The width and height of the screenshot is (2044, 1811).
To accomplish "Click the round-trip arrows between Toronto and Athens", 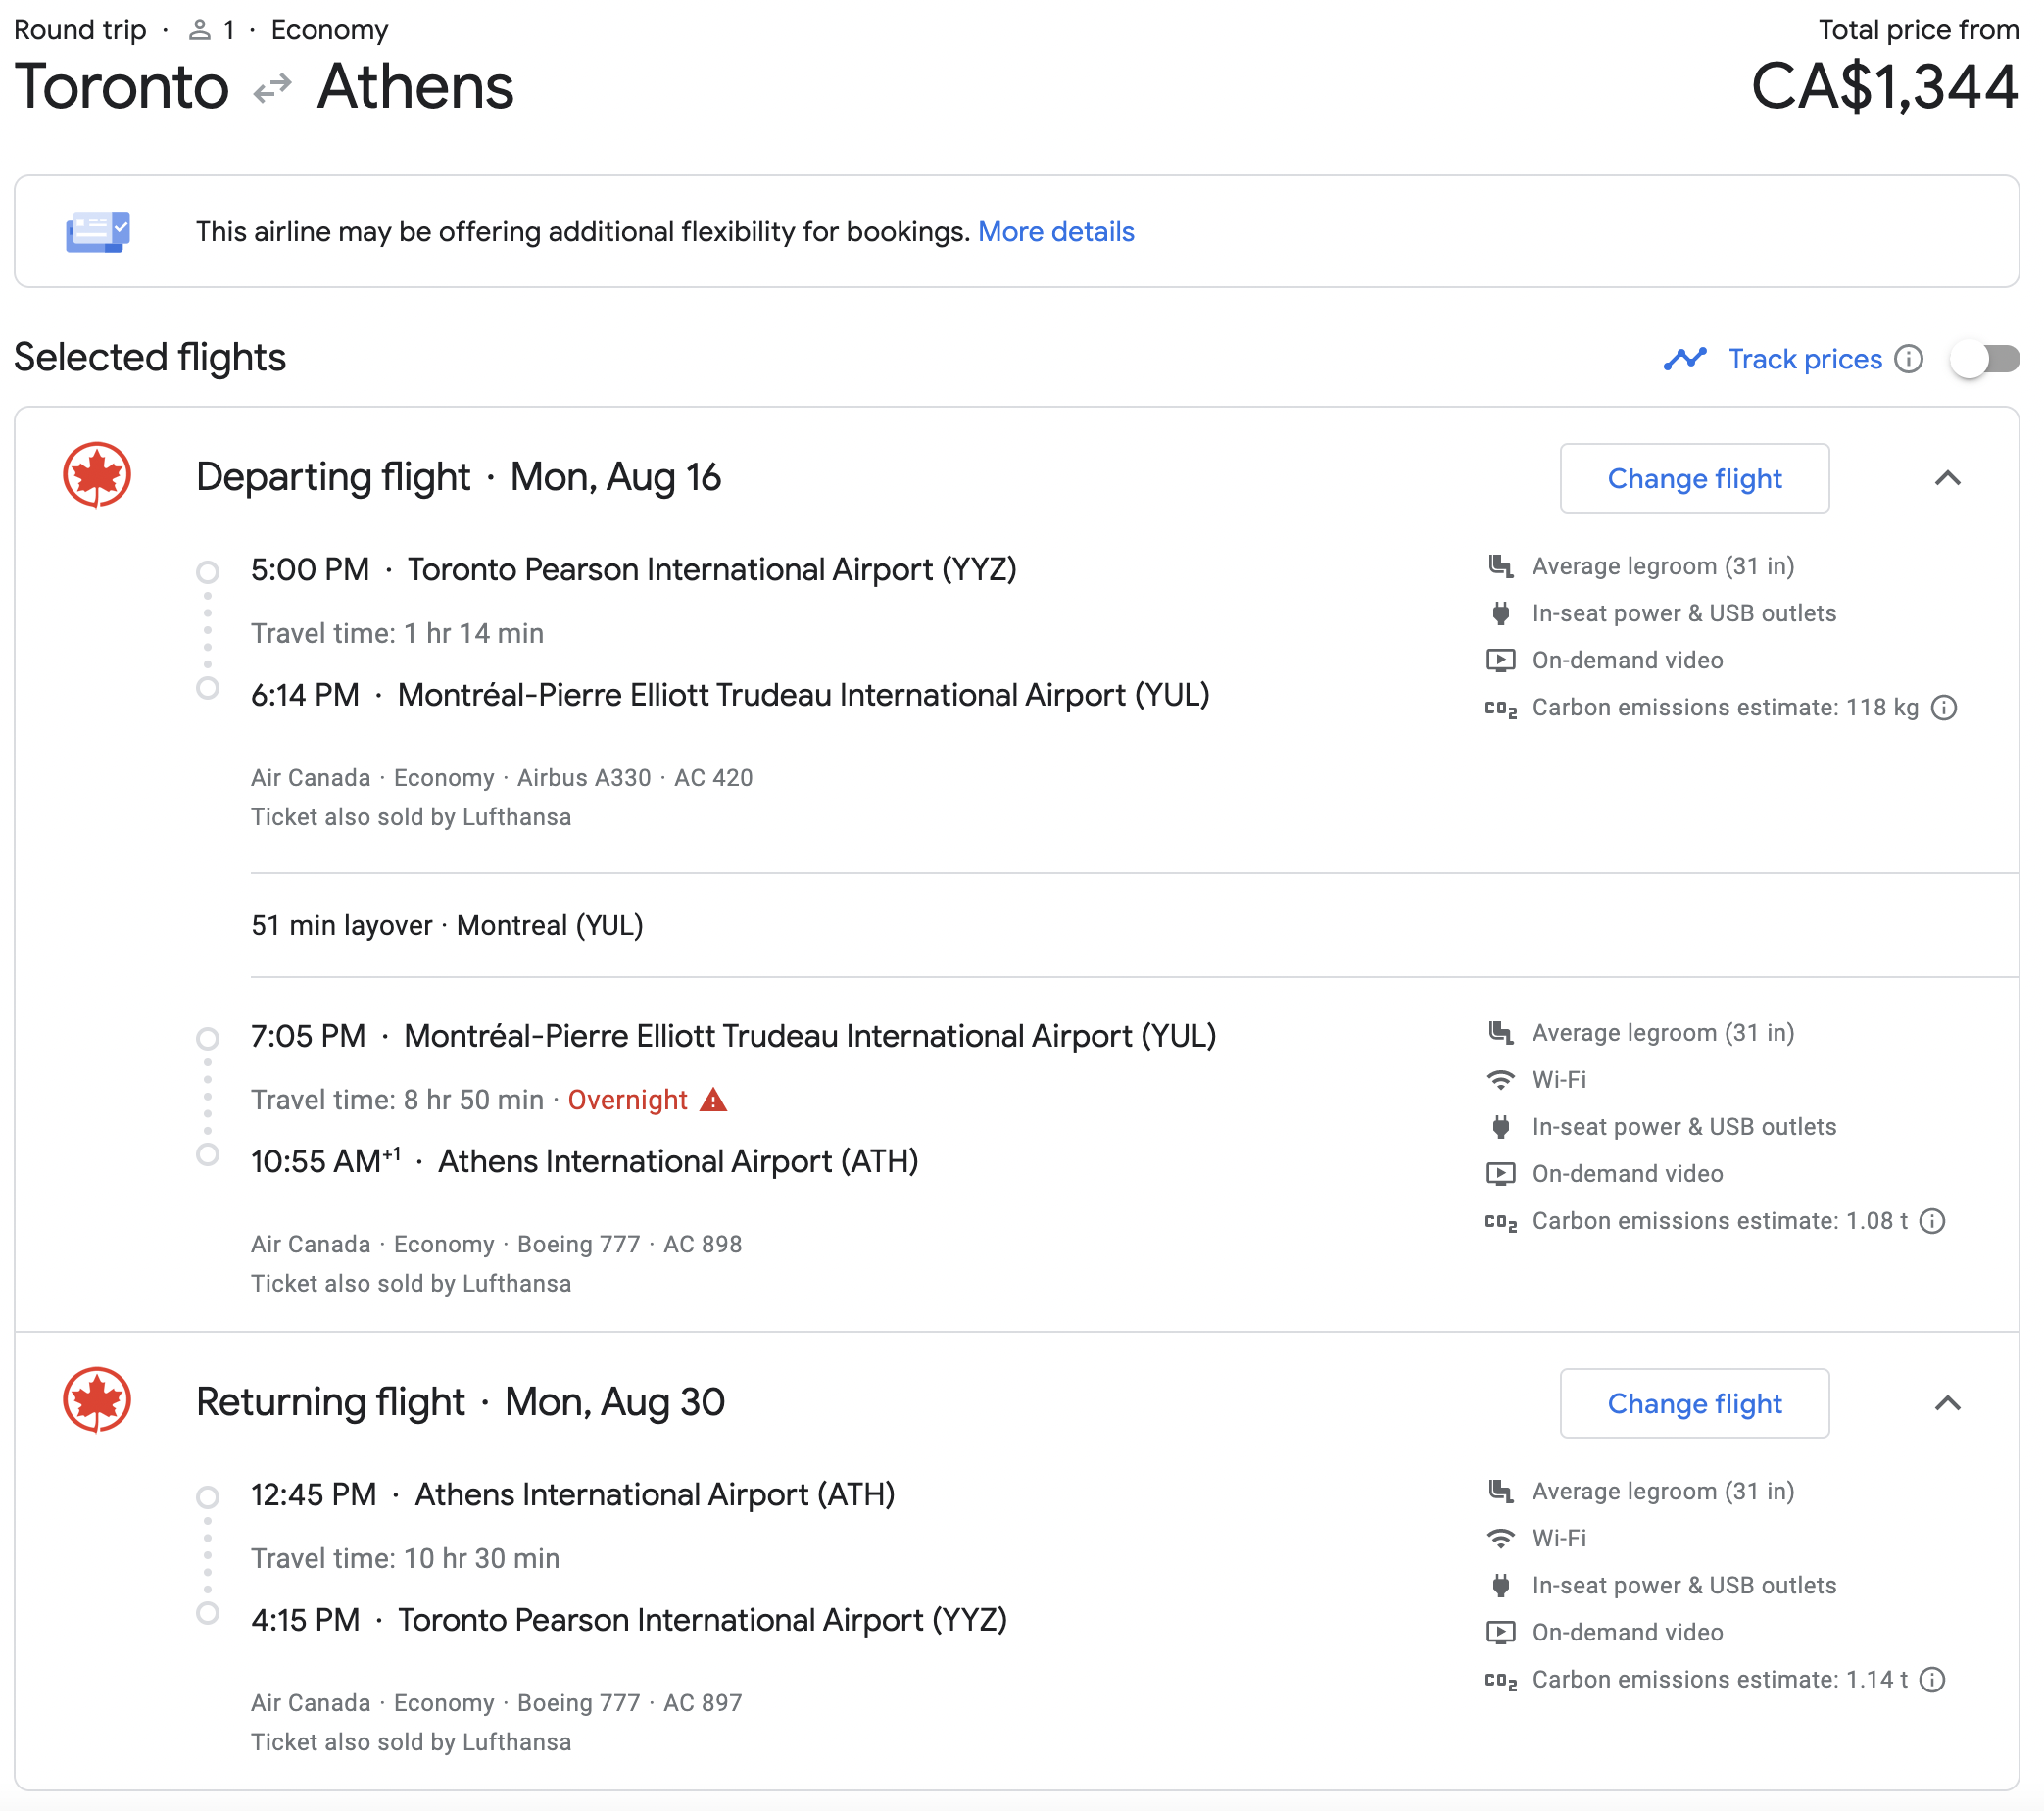I will coord(272,89).
